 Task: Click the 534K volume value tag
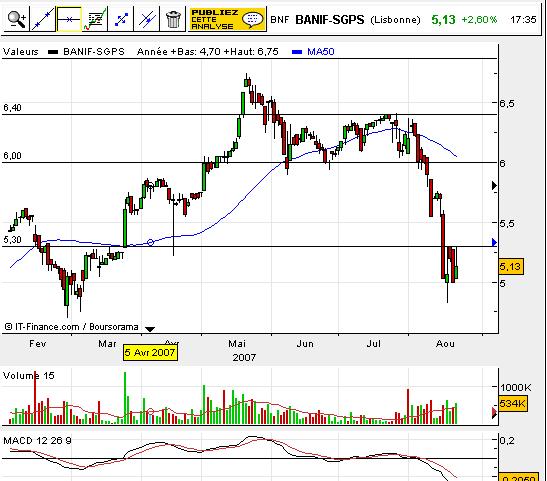tap(512, 404)
